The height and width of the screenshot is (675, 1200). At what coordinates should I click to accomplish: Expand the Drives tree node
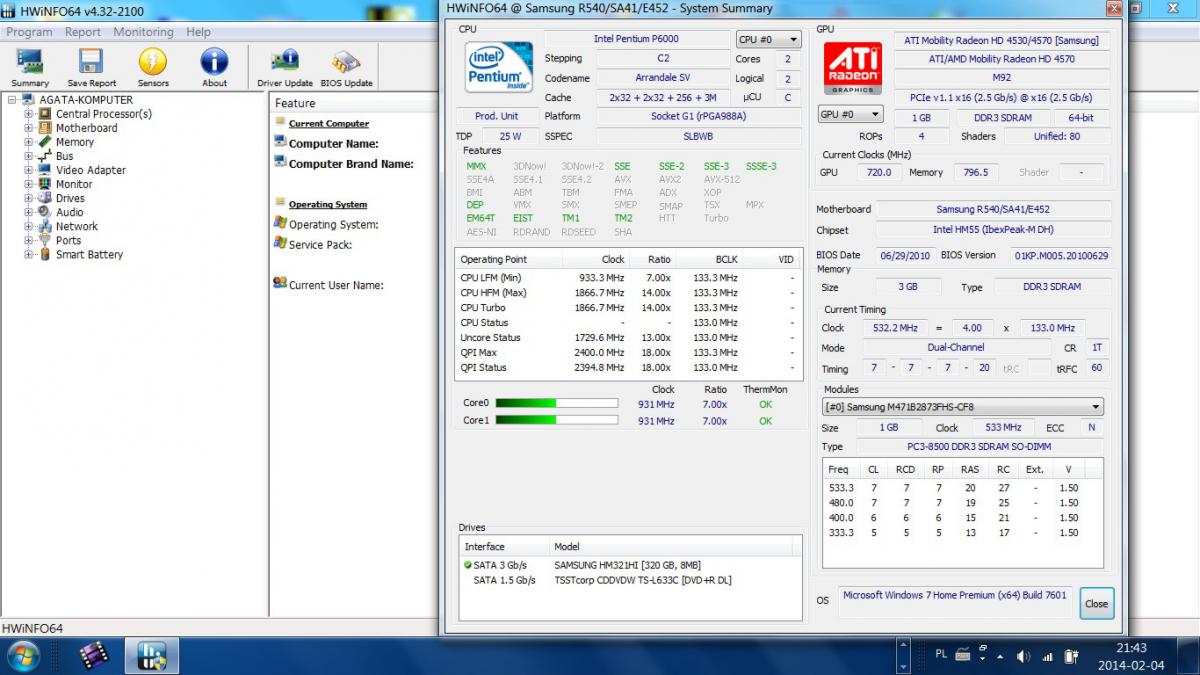tap(29, 198)
